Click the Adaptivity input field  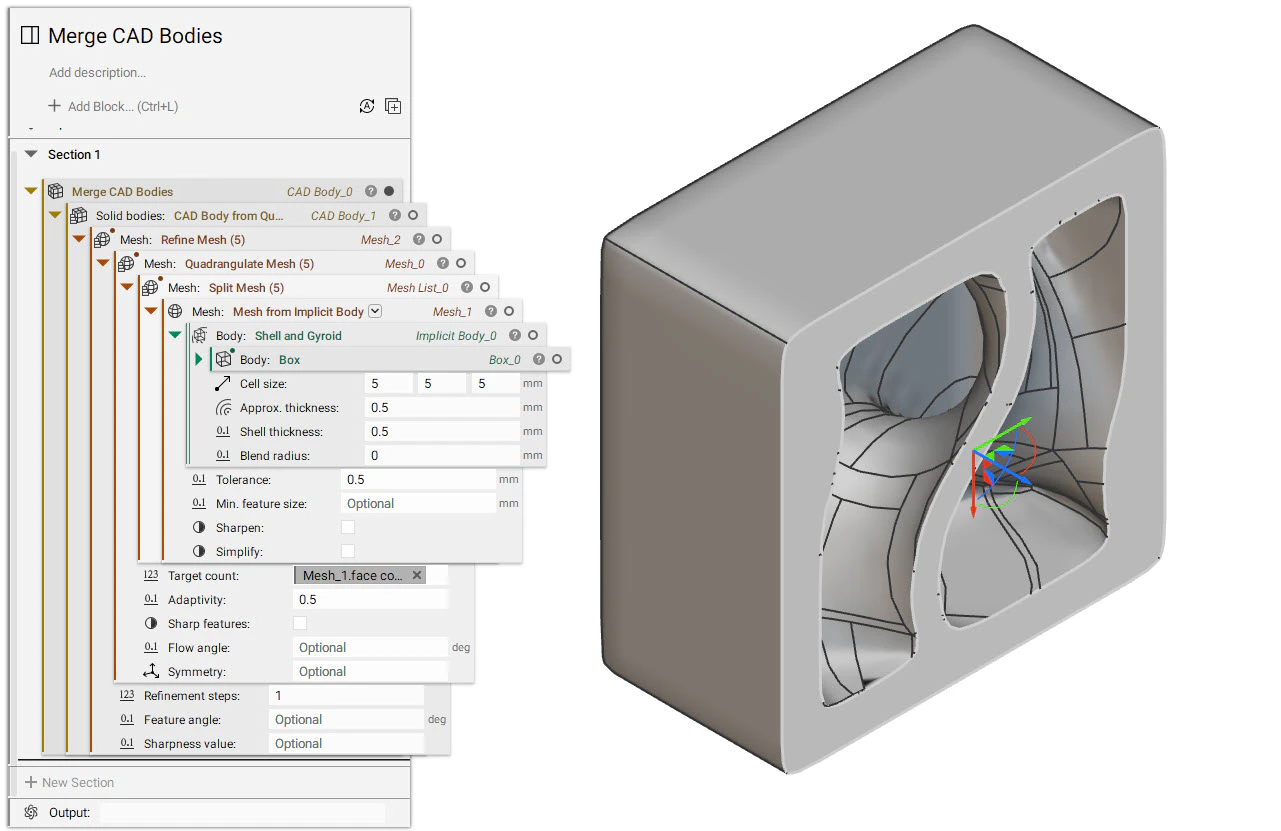pos(370,599)
